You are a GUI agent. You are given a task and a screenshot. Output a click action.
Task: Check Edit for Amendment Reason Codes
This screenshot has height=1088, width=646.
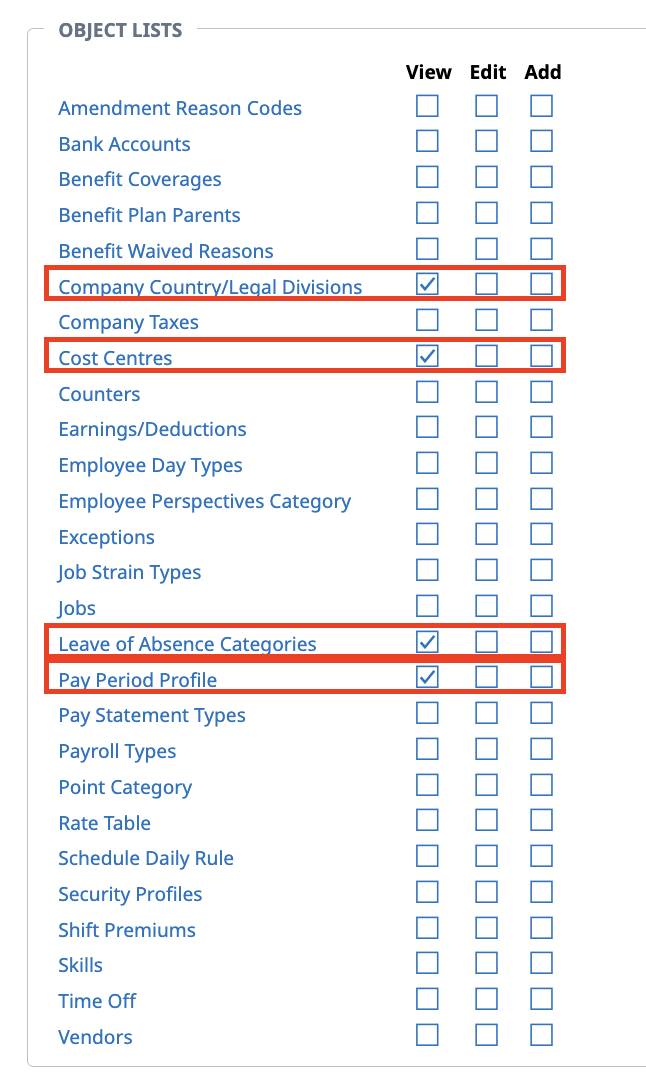click(486, 105)
